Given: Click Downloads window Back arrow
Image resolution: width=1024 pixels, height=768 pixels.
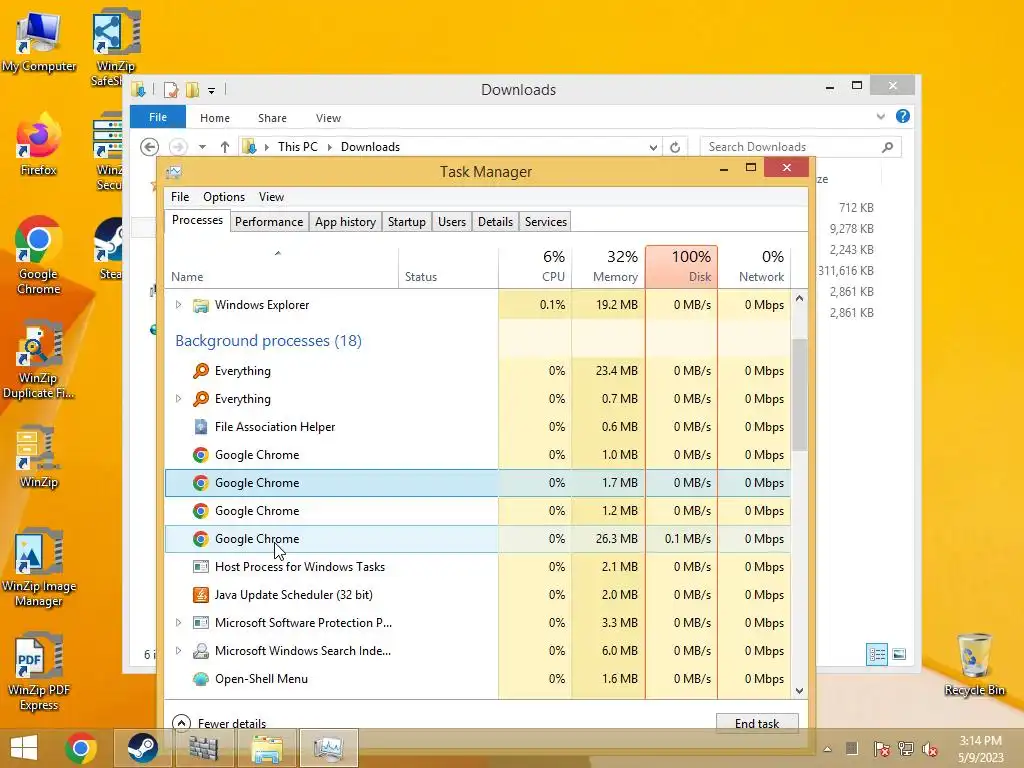Looking at the screenshot, I should tap(150, 147).
